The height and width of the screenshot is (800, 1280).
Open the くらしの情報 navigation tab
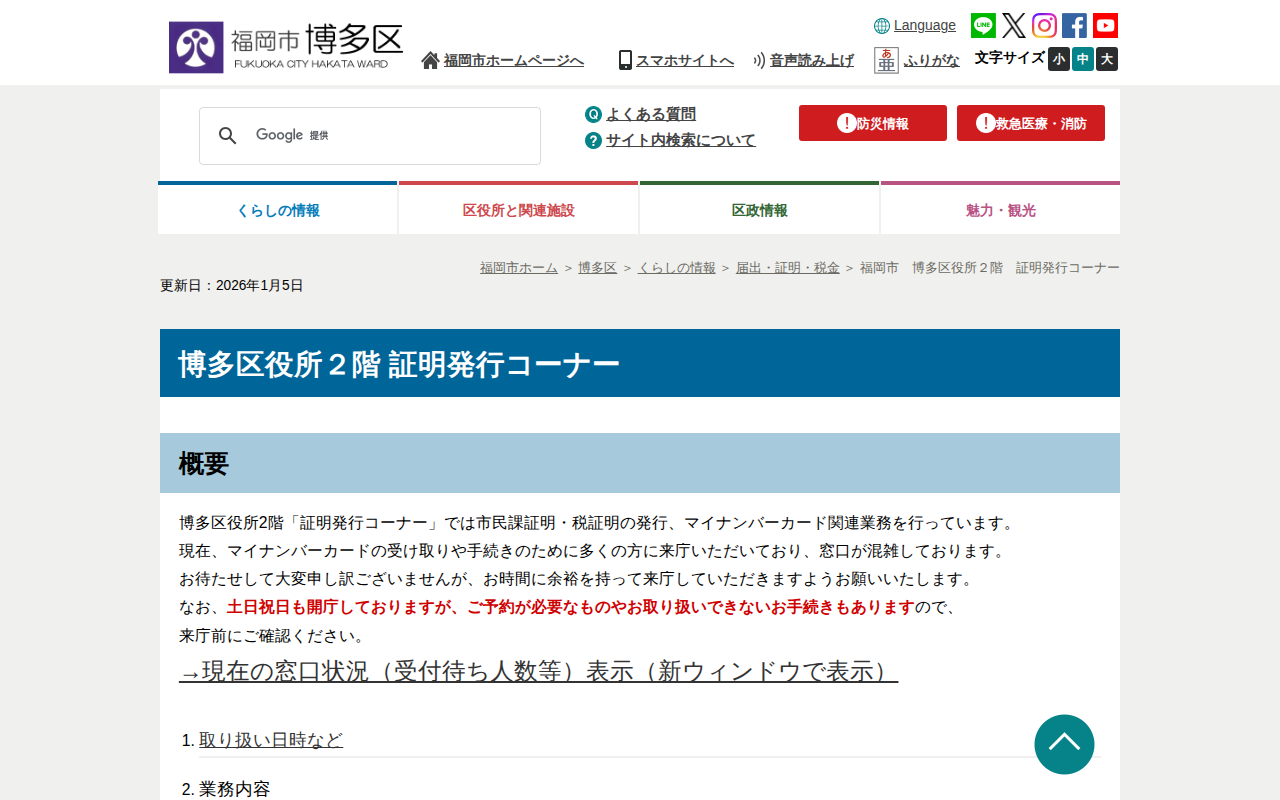coord(278,209)
